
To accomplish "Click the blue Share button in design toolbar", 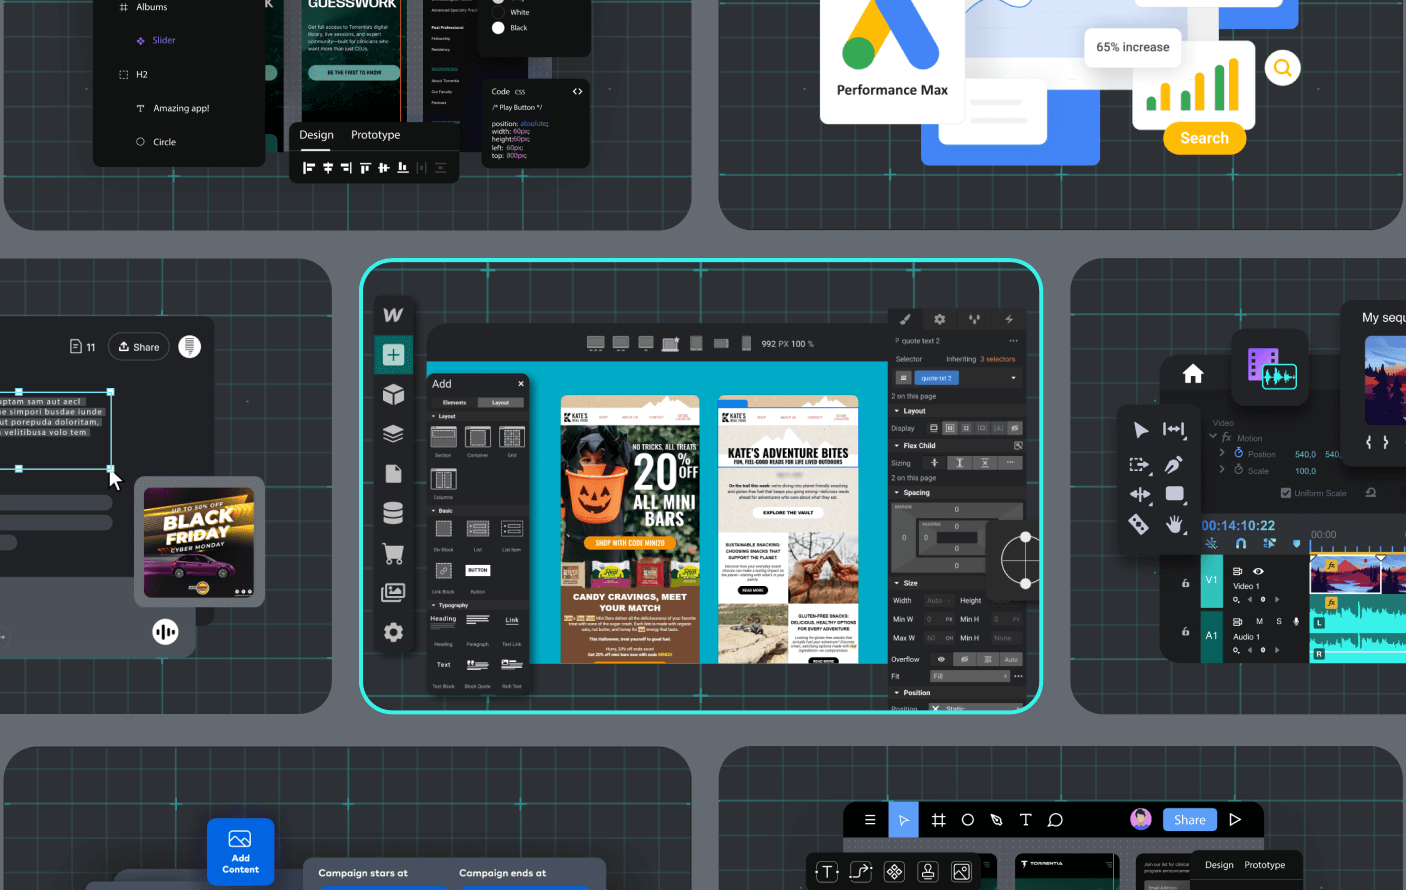I will coord(1189,820).
